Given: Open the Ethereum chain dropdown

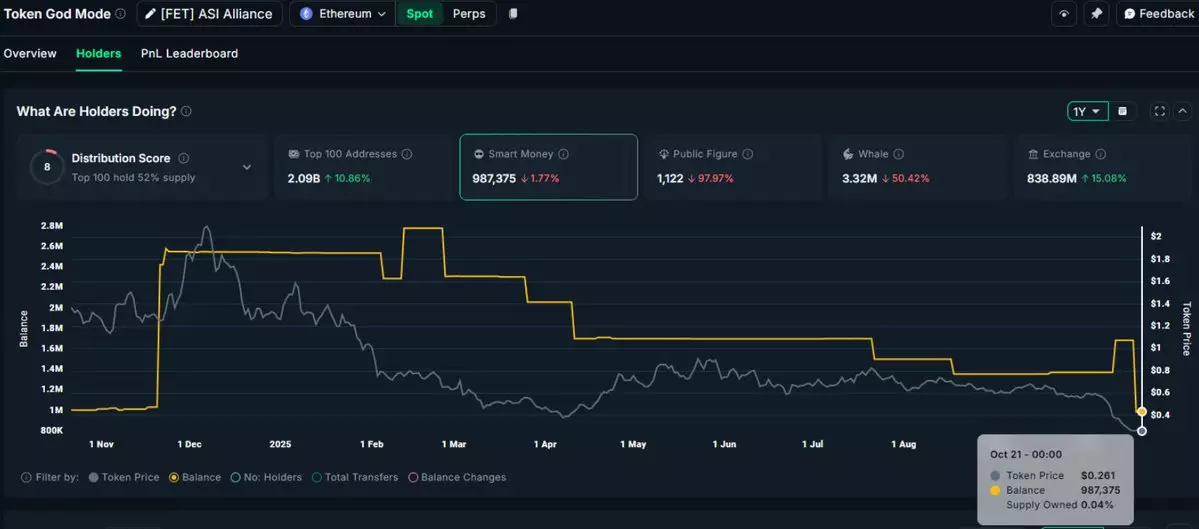Looking at the screenshot, I should point(343,14).
